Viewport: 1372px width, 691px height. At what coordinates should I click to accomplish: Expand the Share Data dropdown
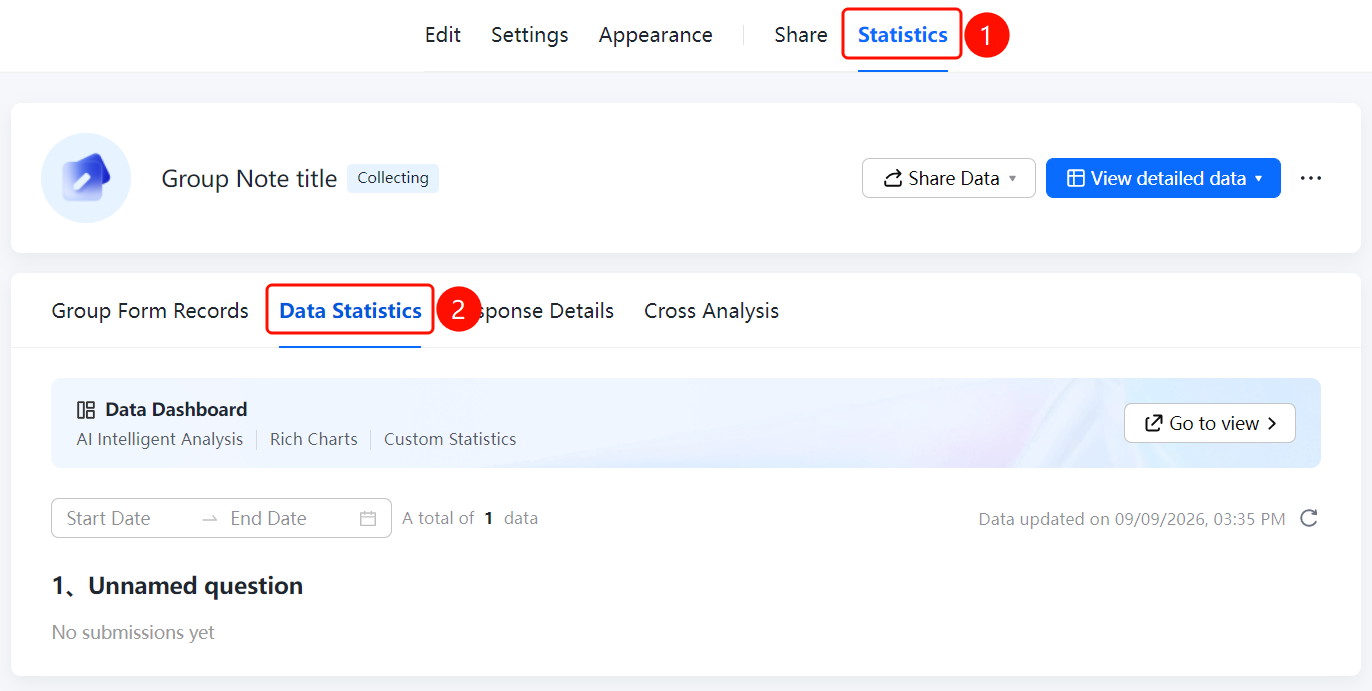(x=949, y=178)
